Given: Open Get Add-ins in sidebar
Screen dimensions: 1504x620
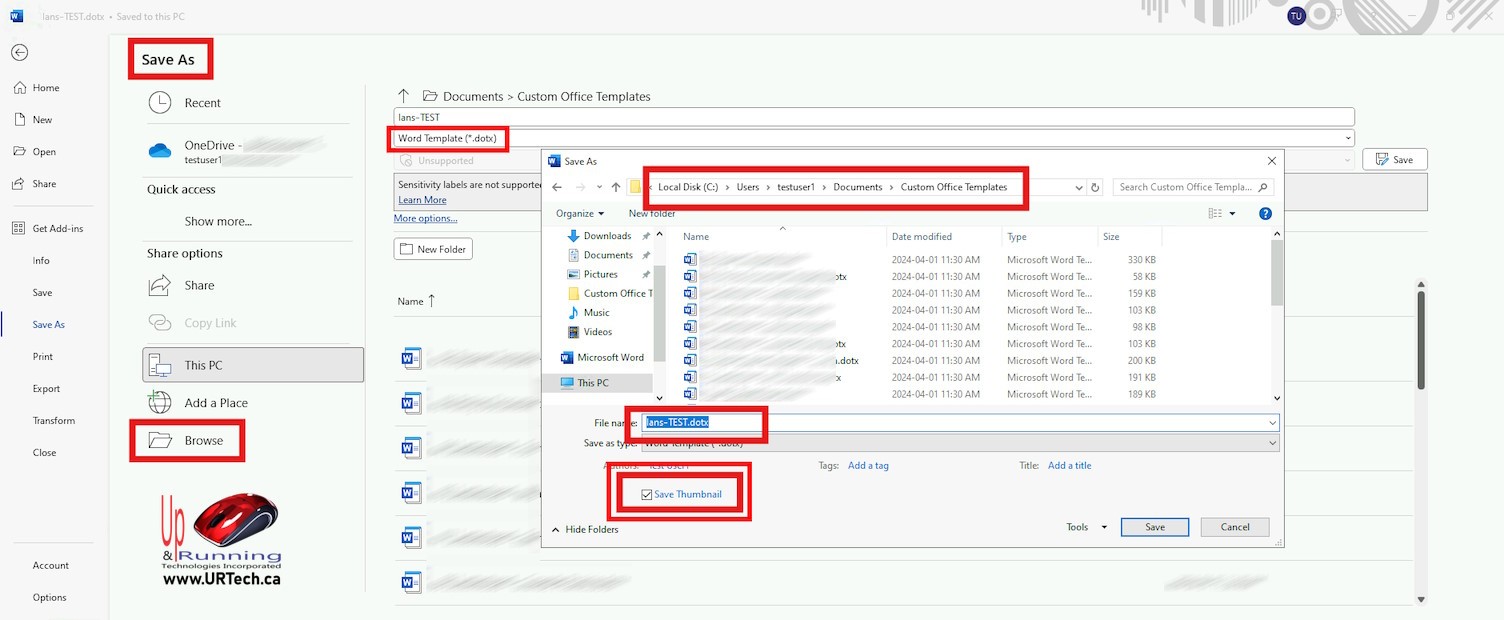Looking at the screenshot, I should [x=57, y=229].
